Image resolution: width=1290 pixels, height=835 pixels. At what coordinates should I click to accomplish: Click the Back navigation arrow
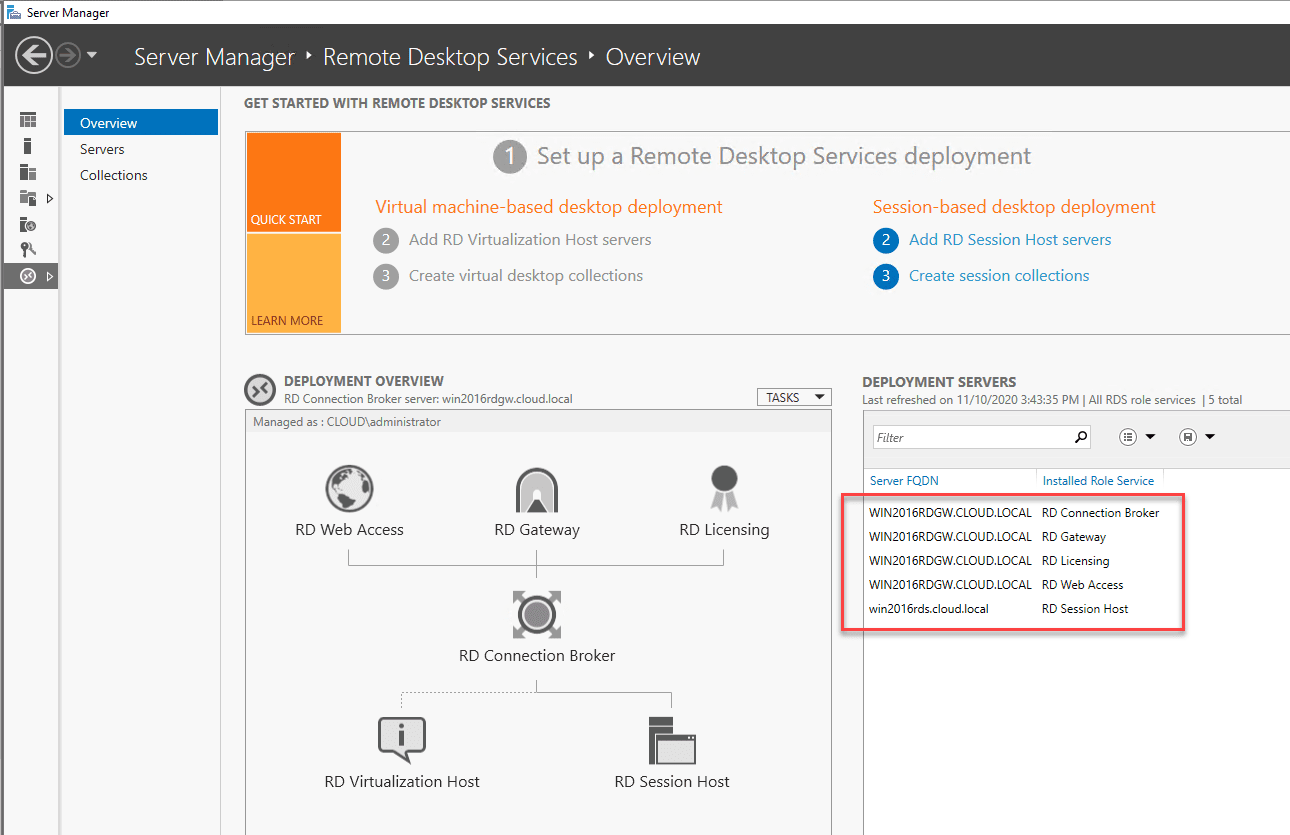(33, 55)
